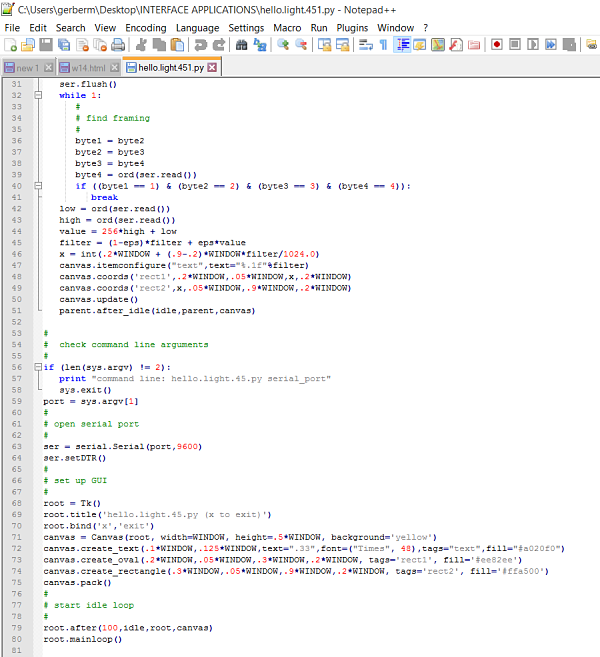Close the hello.light451.py tab
Viewport: 600px width, 657px height.
[212, 67]
